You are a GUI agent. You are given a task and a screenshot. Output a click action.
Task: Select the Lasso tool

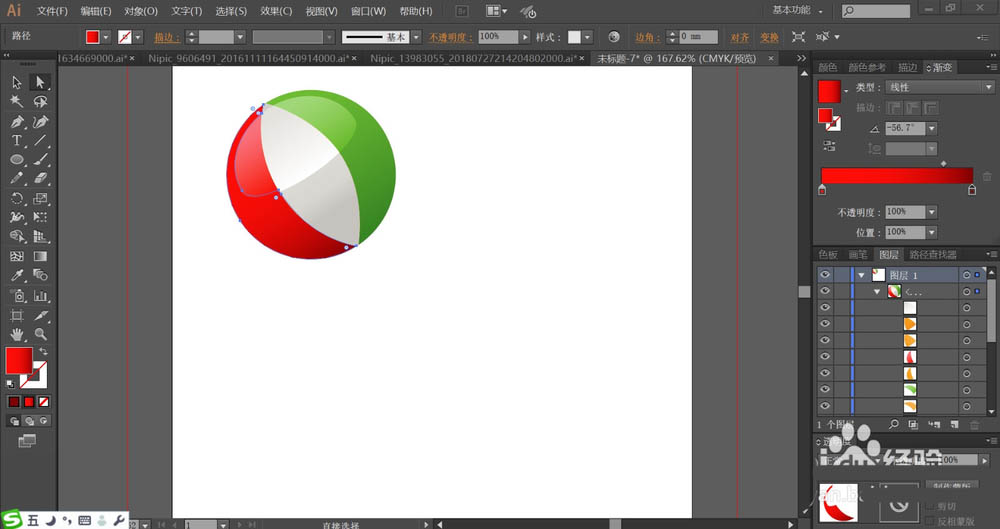40,101
